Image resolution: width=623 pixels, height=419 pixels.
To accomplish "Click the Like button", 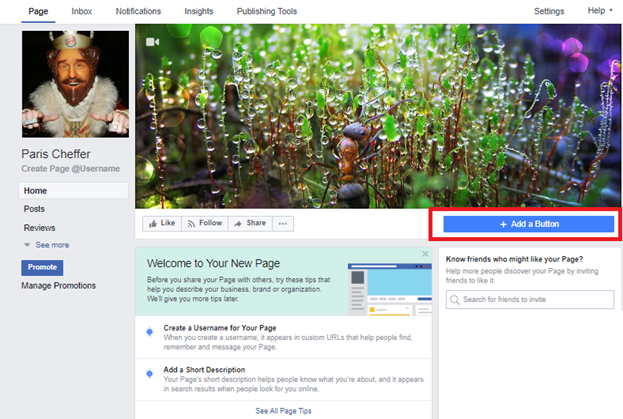I will pos(162,224).
